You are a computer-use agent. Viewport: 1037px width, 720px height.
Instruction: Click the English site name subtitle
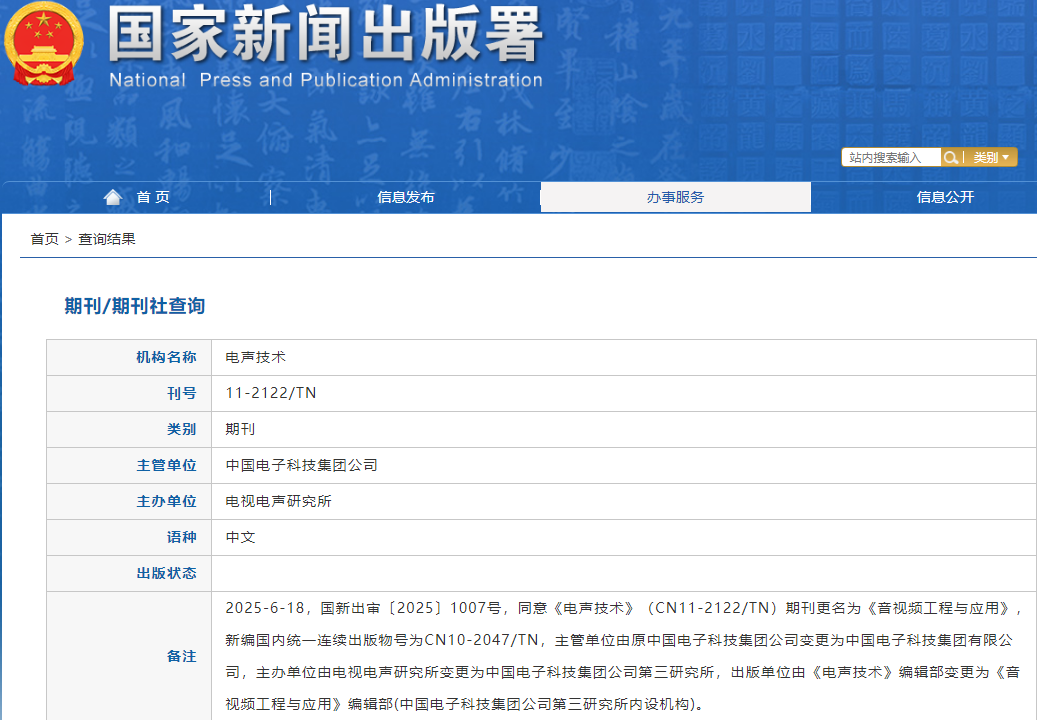point(325,80)
